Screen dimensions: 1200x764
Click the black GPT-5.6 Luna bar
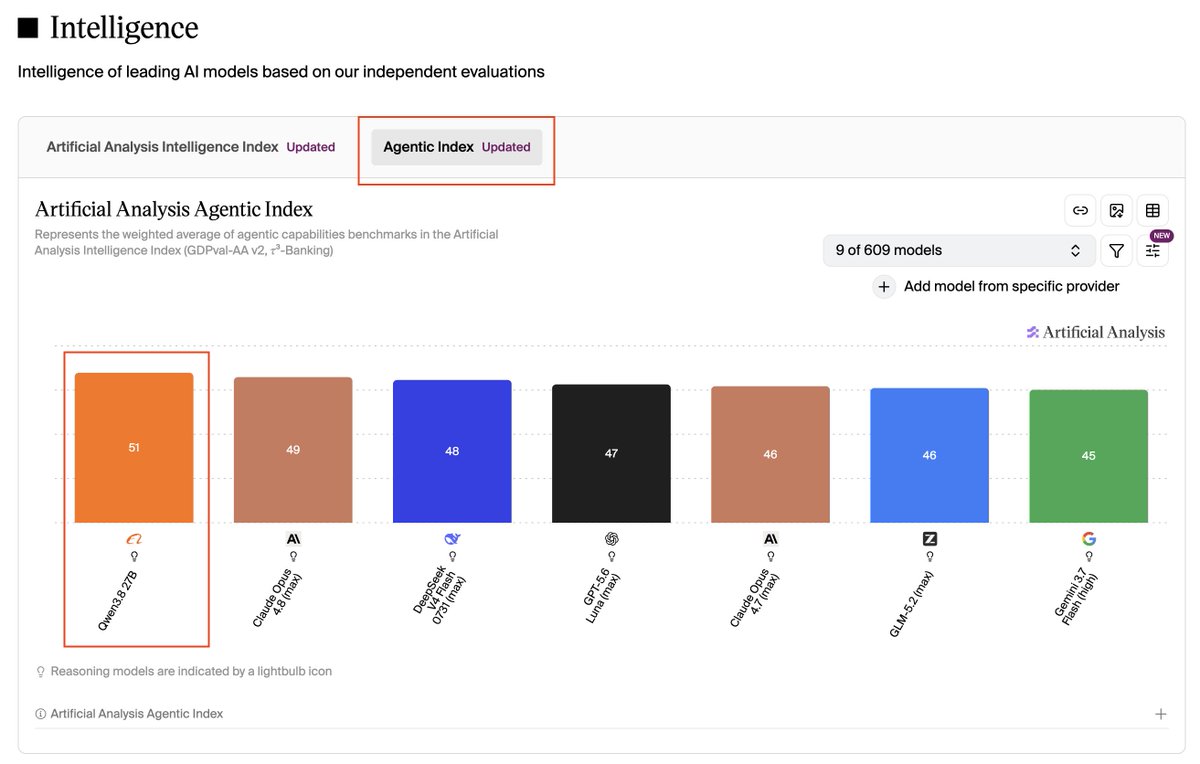[611, 454]
